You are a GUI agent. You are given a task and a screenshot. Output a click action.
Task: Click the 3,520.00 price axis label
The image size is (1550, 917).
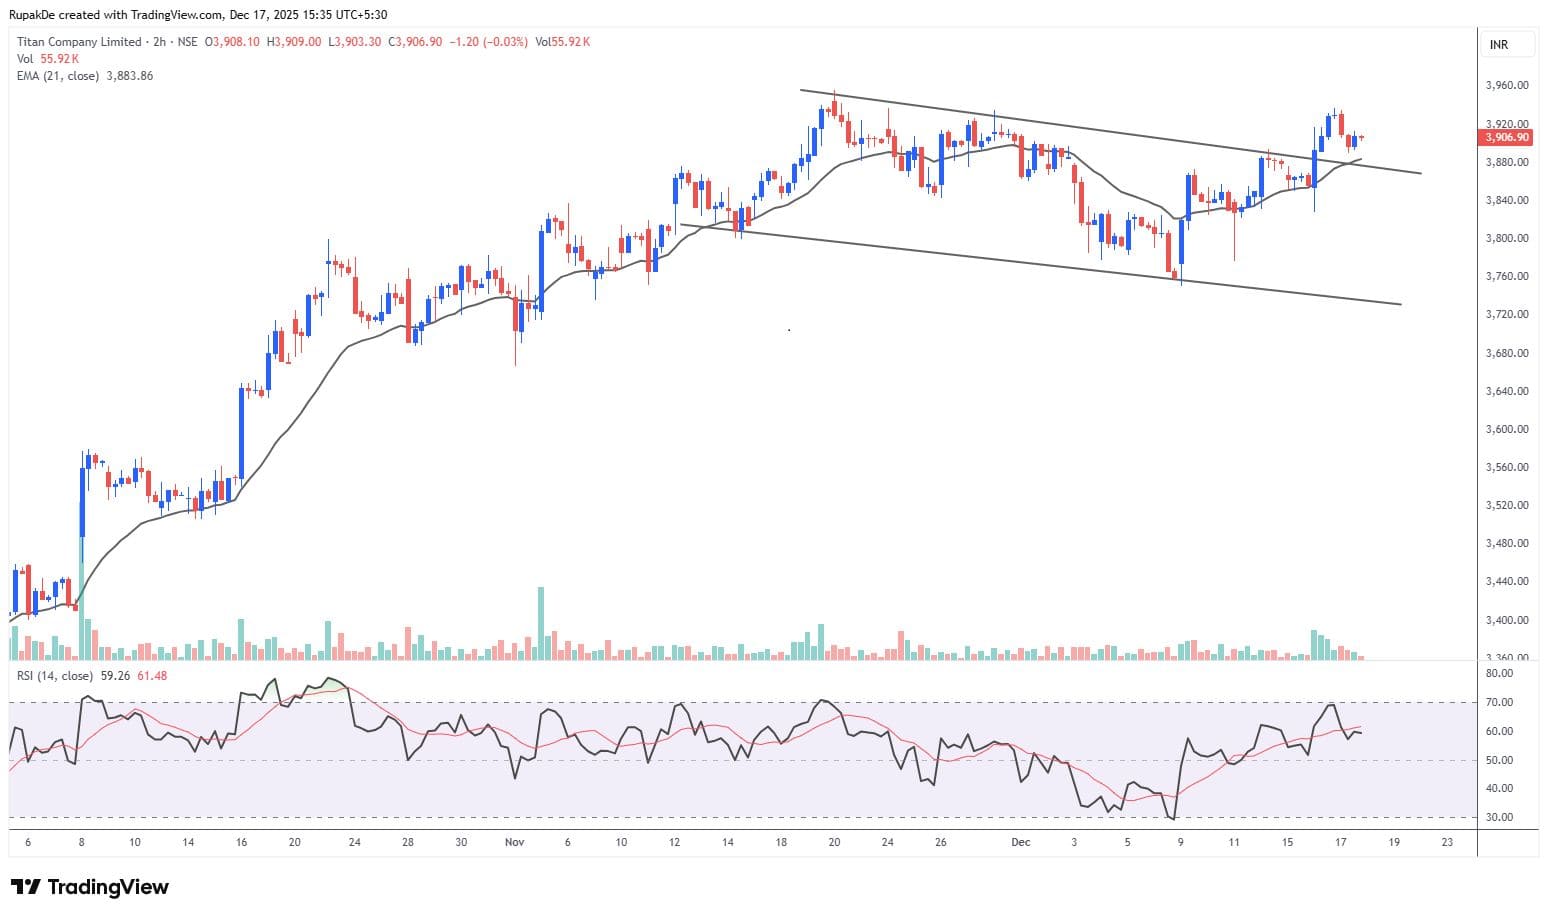1506,505
